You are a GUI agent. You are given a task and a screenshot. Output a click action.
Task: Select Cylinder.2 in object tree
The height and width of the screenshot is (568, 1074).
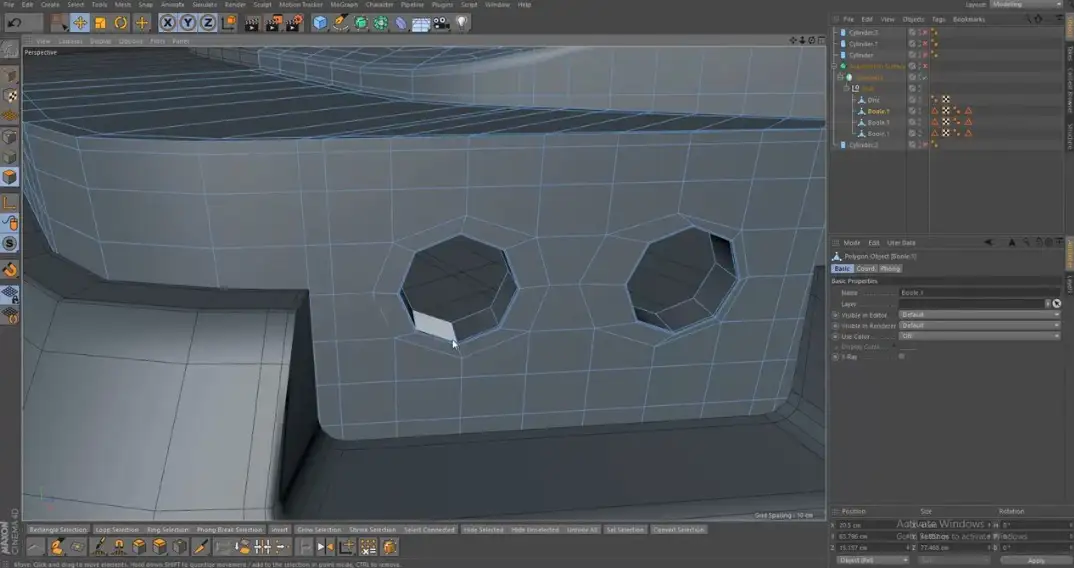tap(863, 145)
